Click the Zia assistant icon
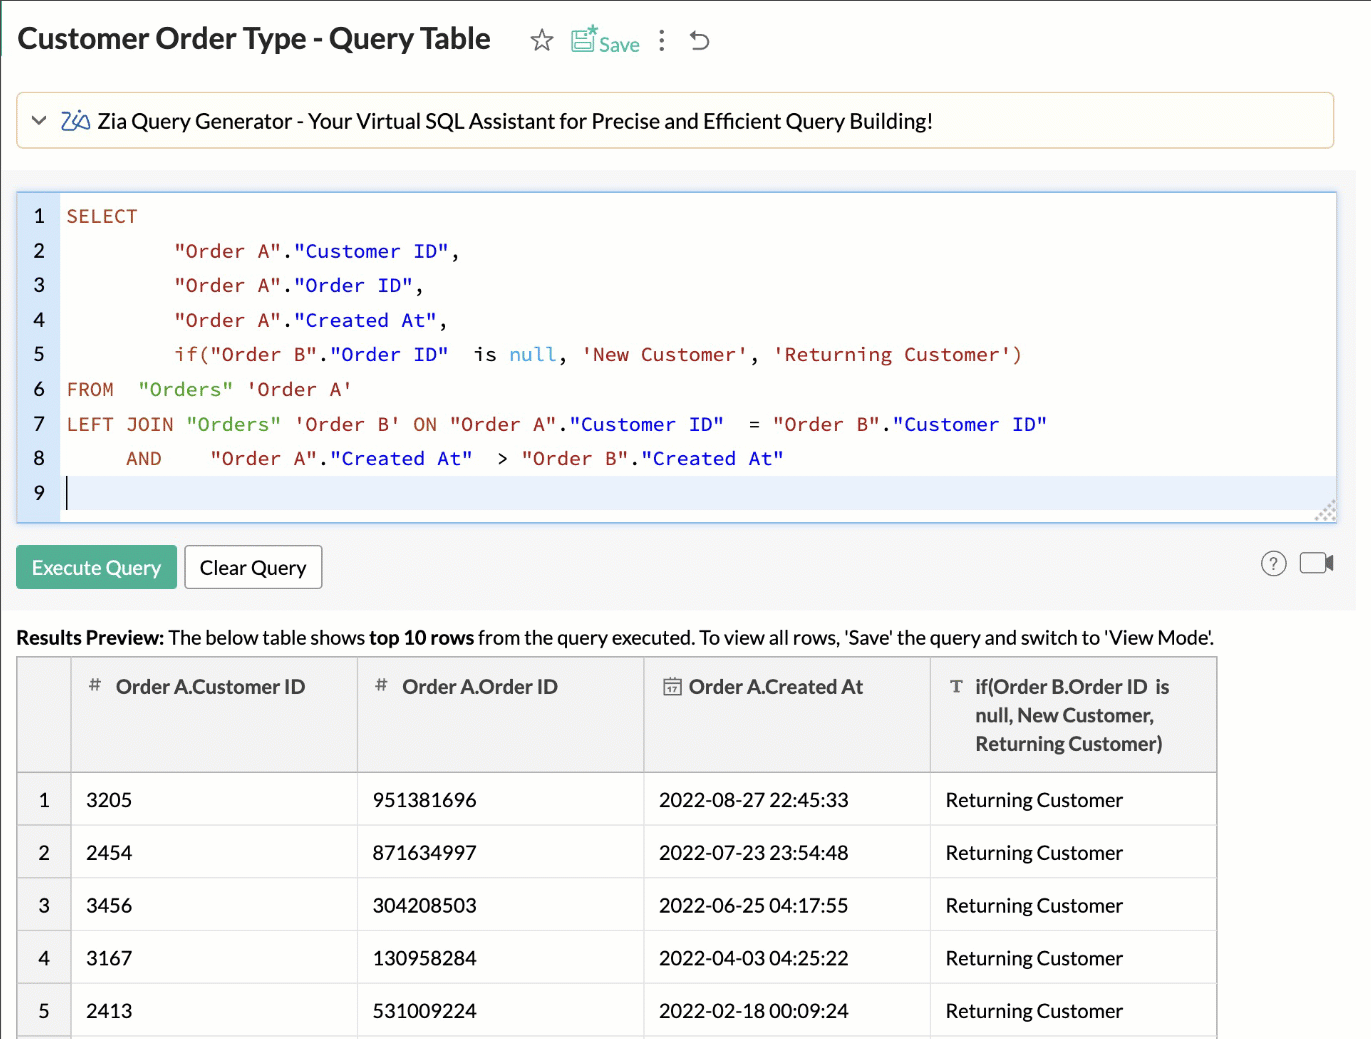Image resolution: width=1371 pixels, height=1039 pixels. [75, 120]
